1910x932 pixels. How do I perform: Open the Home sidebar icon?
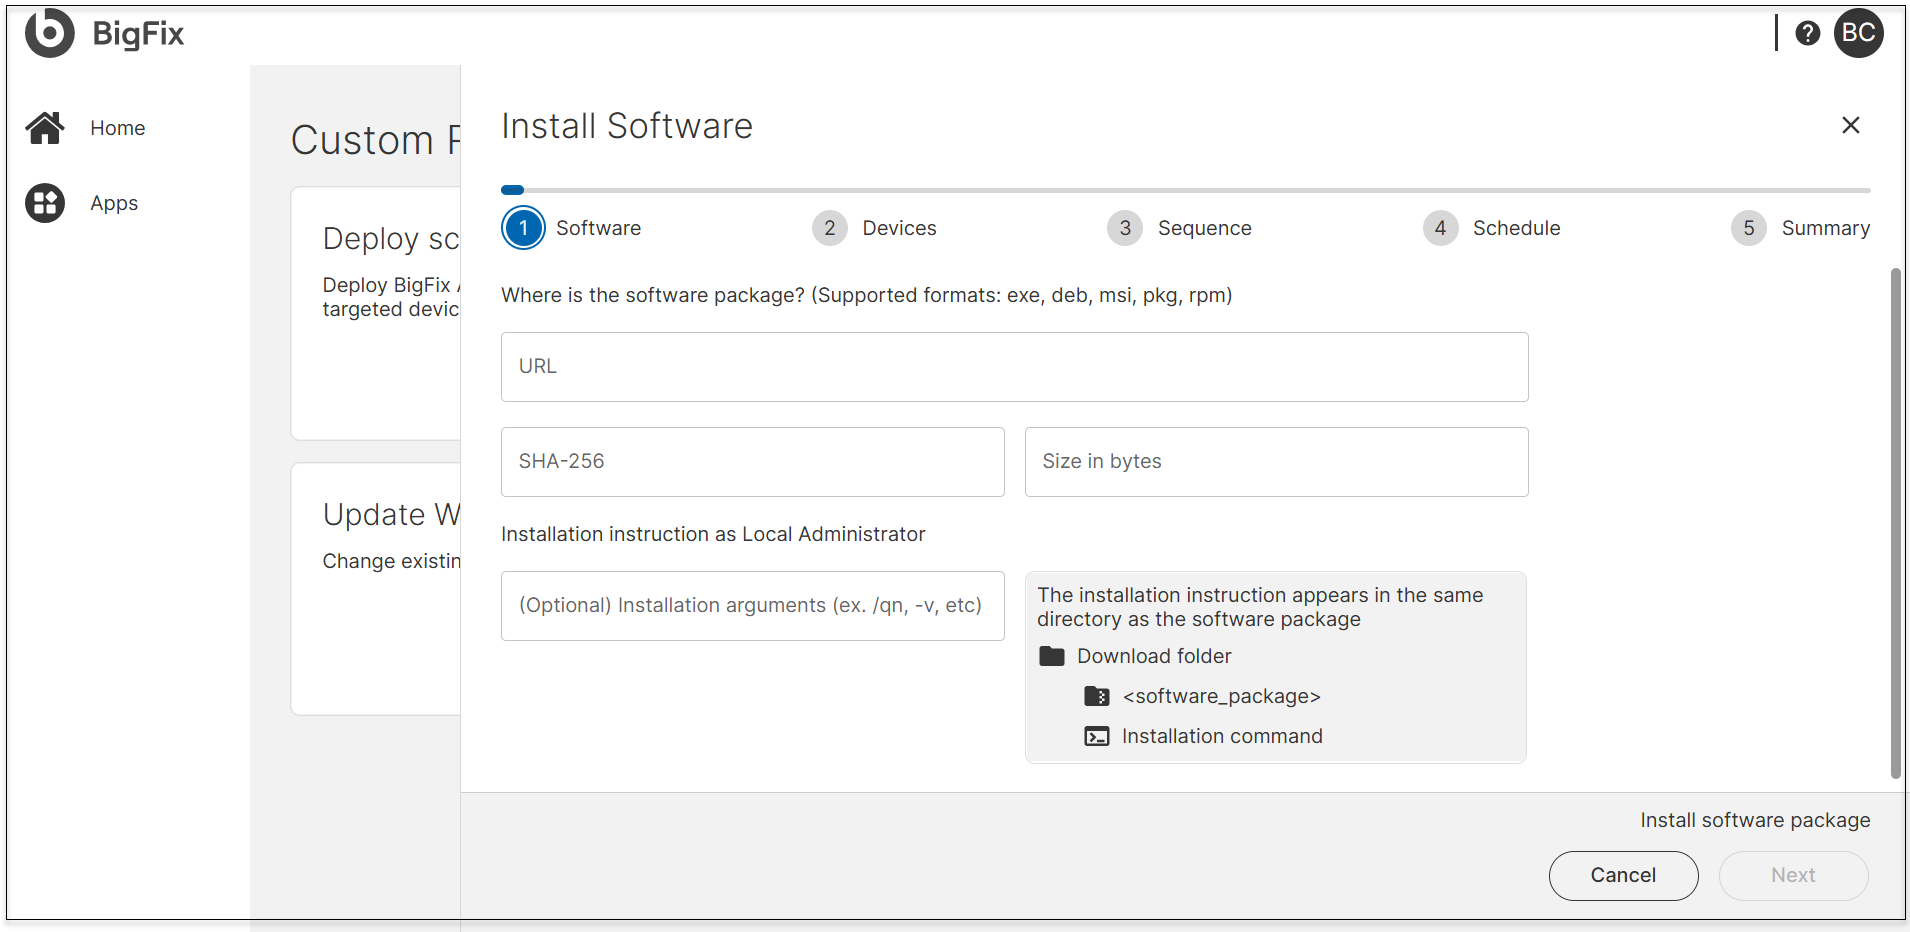[x=44, y=127]
